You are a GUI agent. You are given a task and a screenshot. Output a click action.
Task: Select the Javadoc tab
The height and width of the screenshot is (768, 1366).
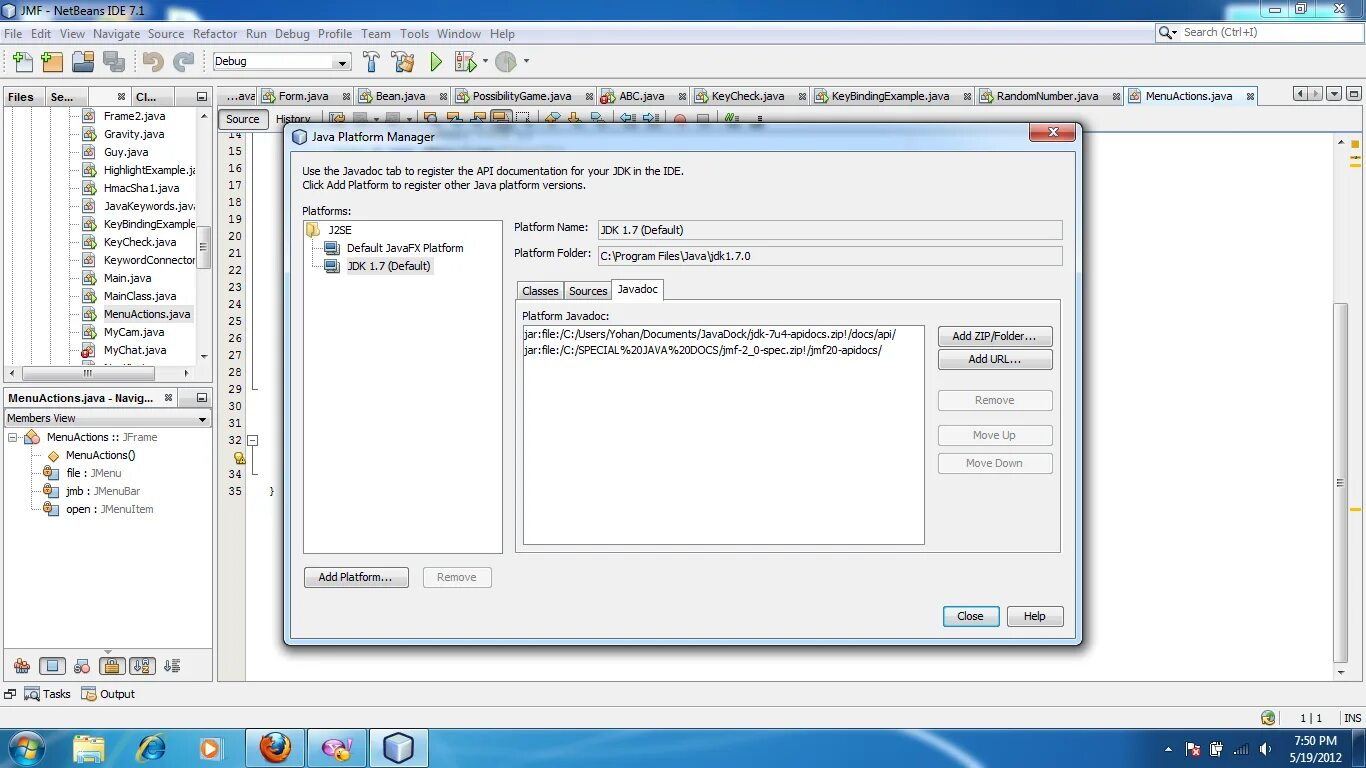(x=638, y=289)
